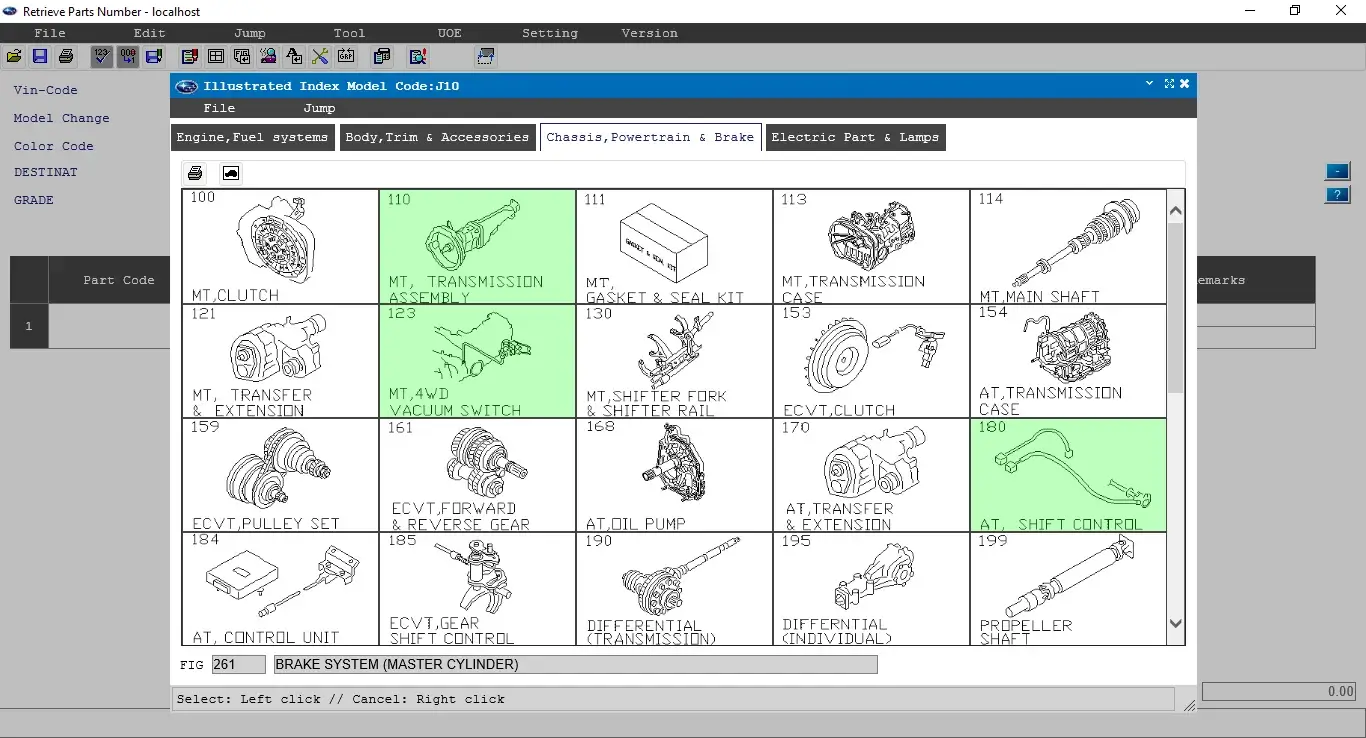Select the wrench and screwdriver tools icon

tap(320, 56)
